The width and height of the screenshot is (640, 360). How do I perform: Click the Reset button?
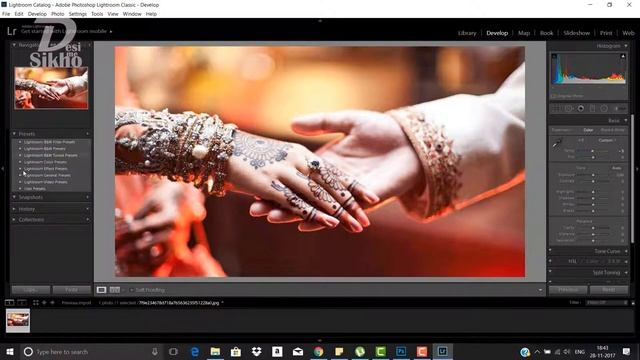point(609,290)
